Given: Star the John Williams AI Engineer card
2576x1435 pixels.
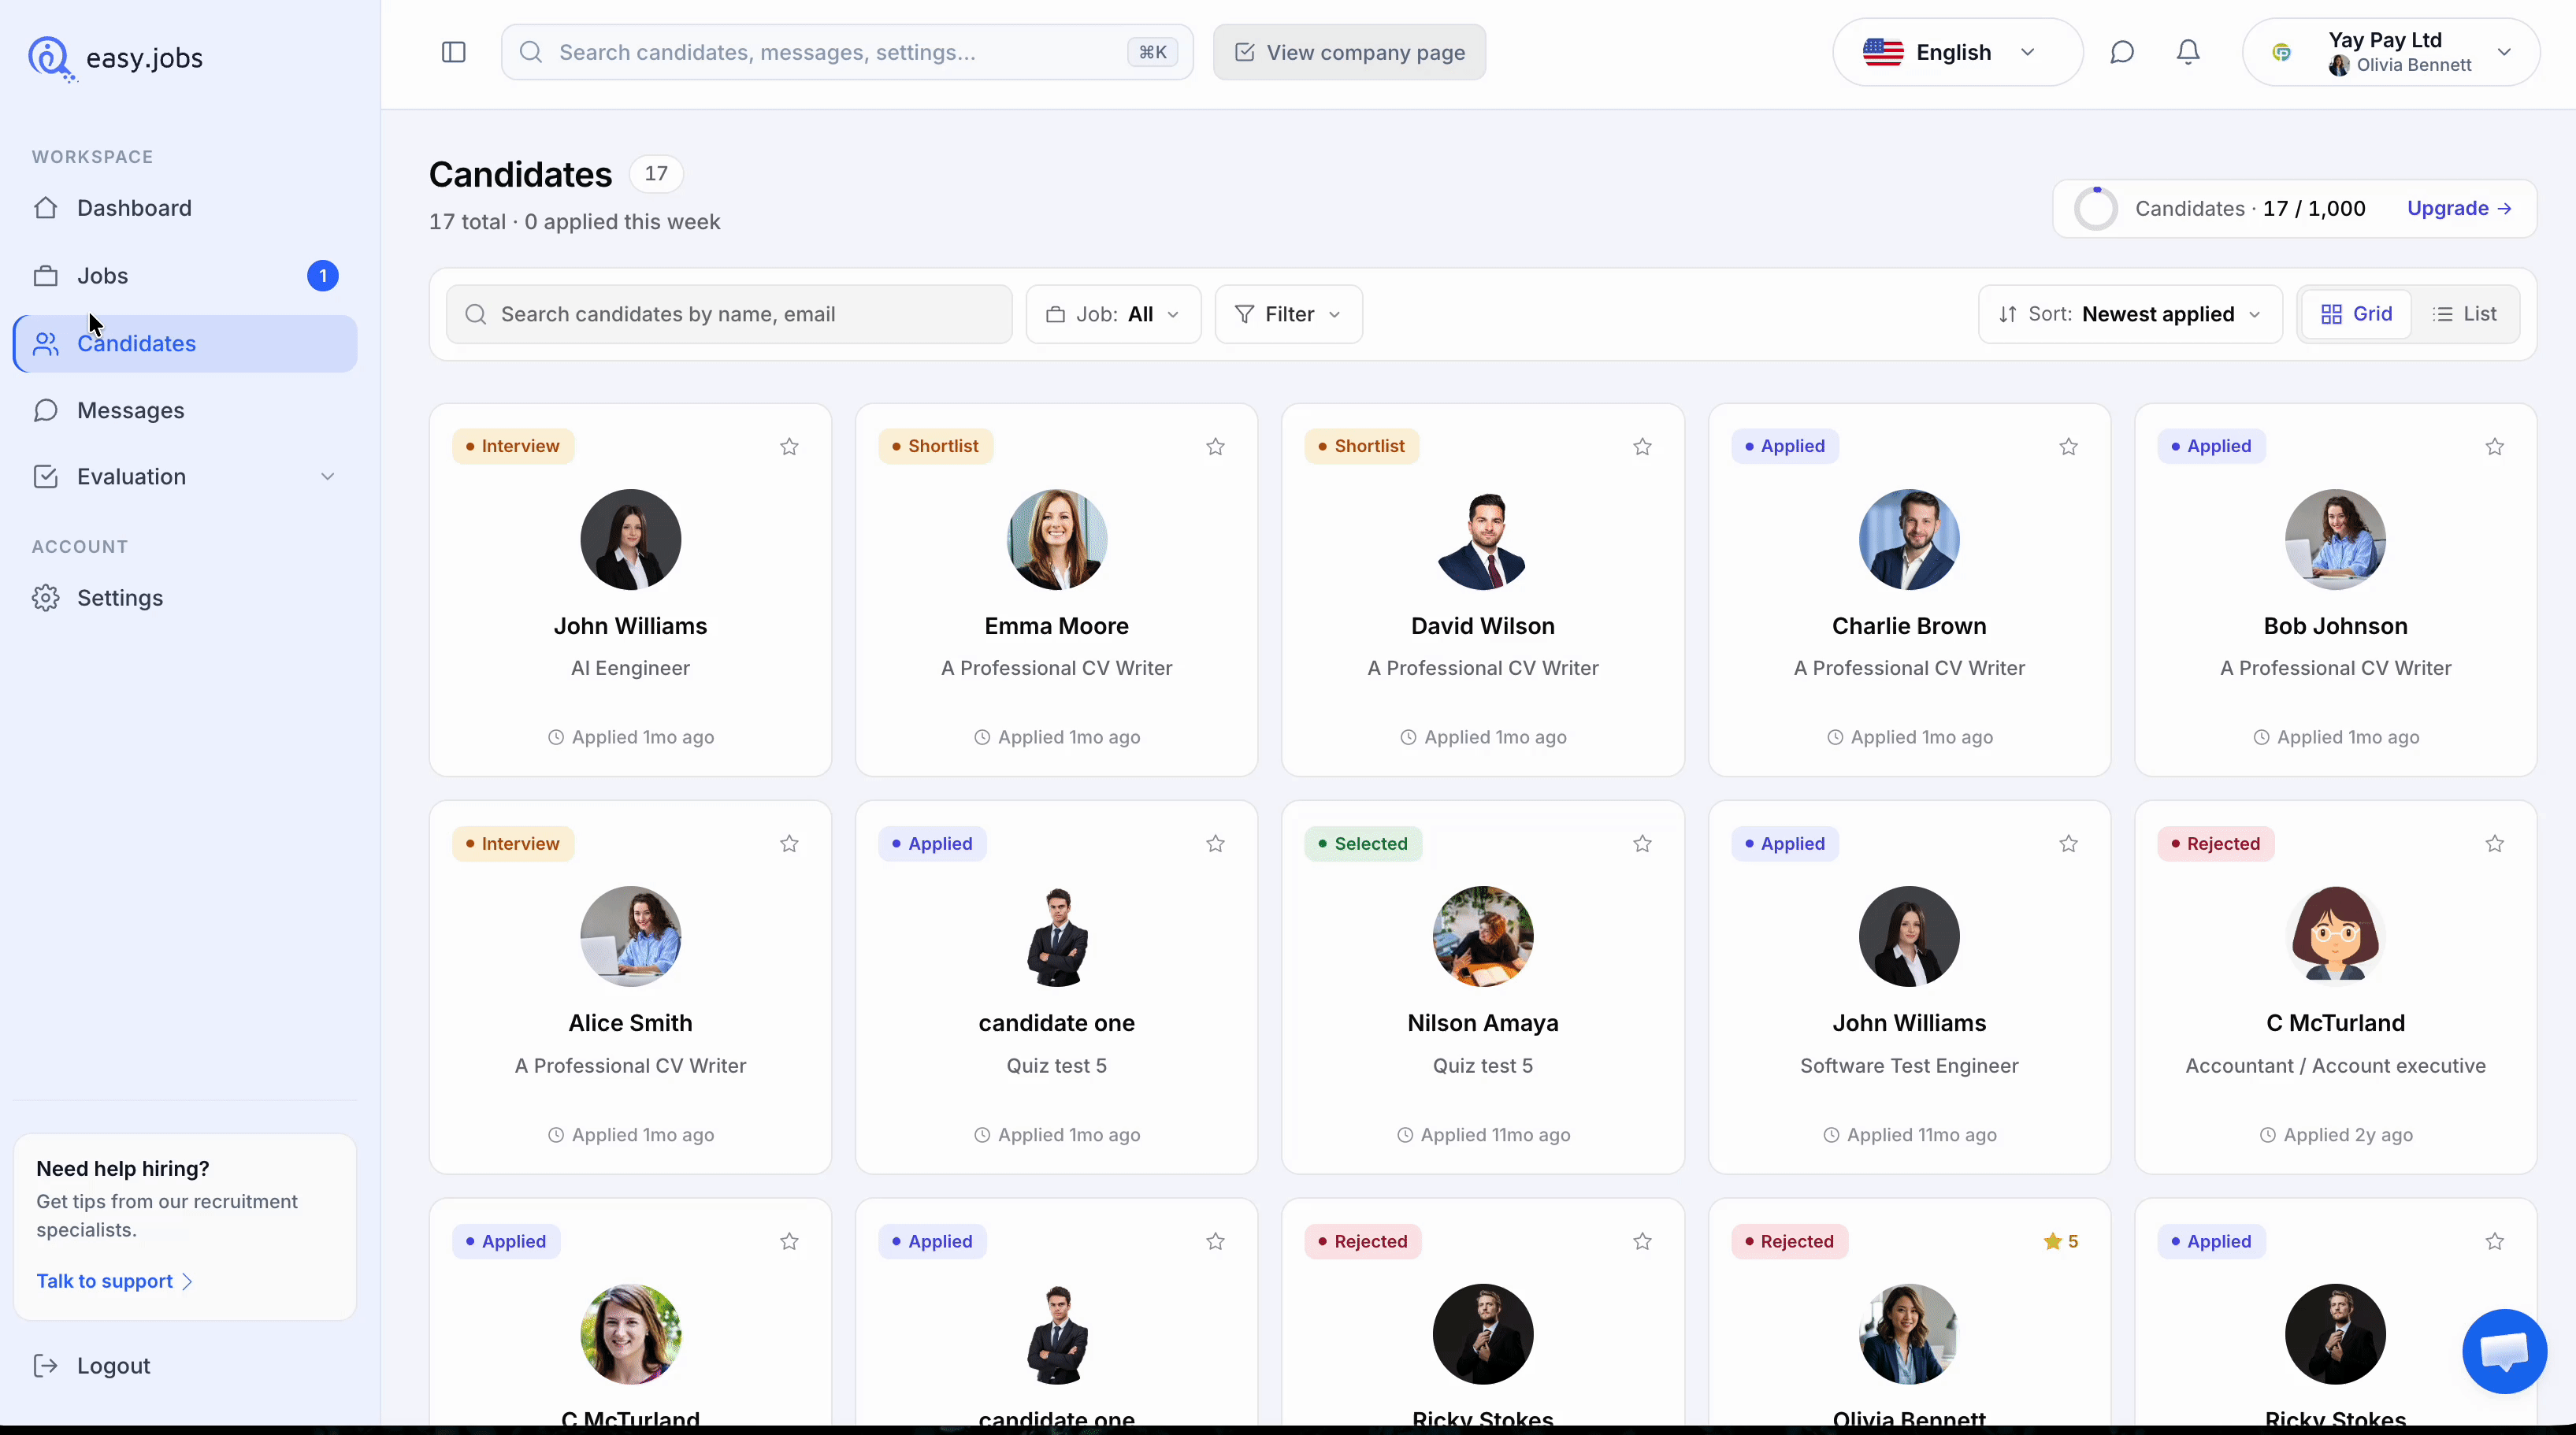Looking at the screenshot, I should (x=789, y=447).
